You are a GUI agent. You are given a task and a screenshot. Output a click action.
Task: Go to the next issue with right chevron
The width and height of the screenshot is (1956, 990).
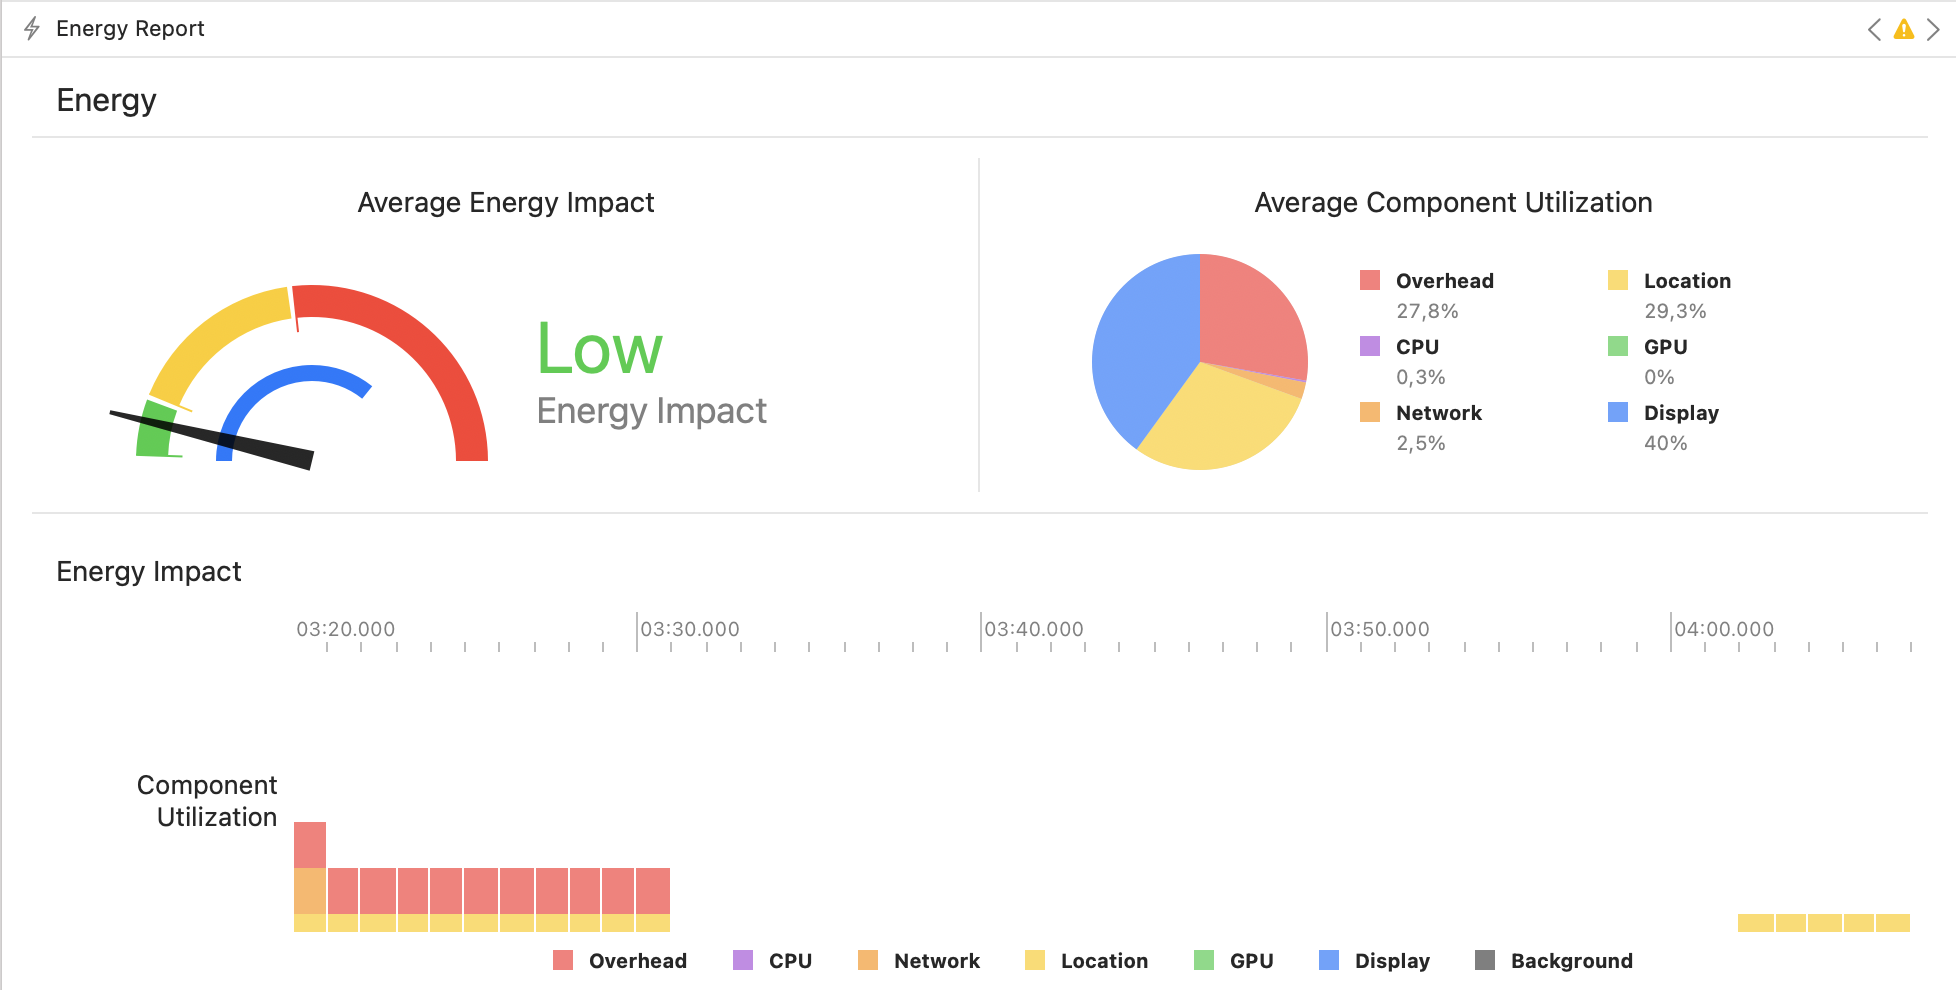click(x=1933, y=29)
